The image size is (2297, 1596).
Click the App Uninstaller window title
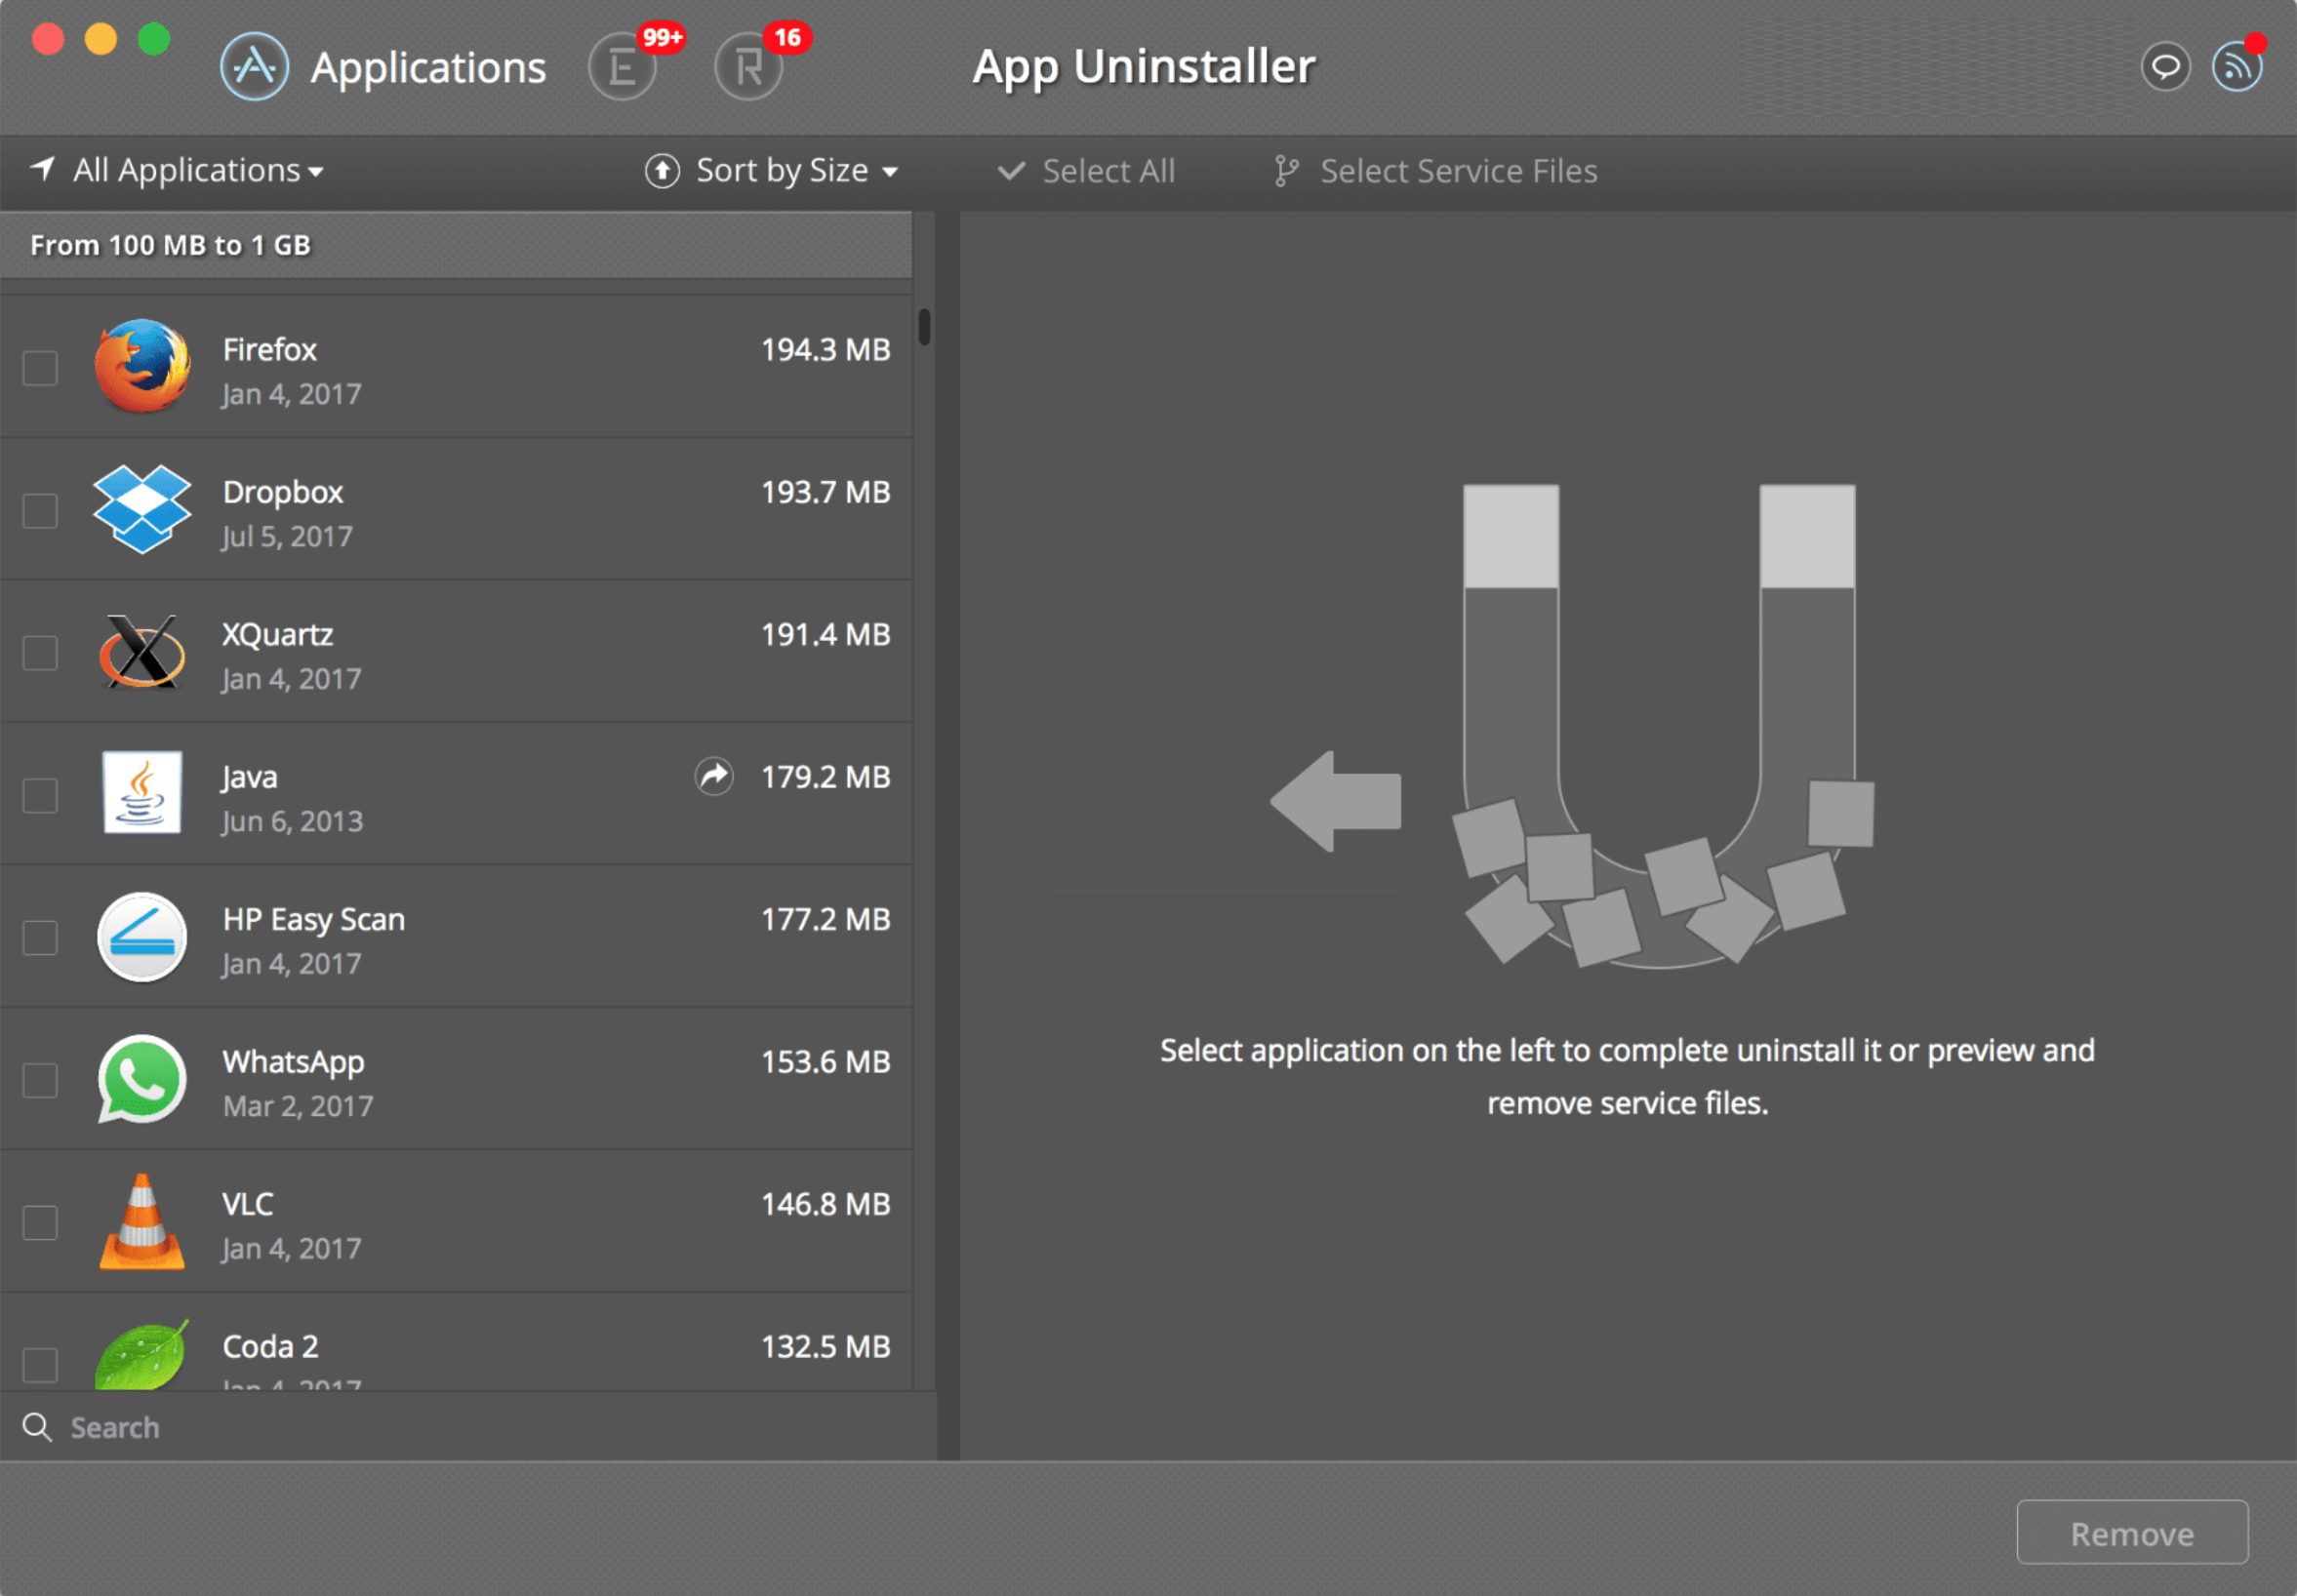(x=1144, y=67)
